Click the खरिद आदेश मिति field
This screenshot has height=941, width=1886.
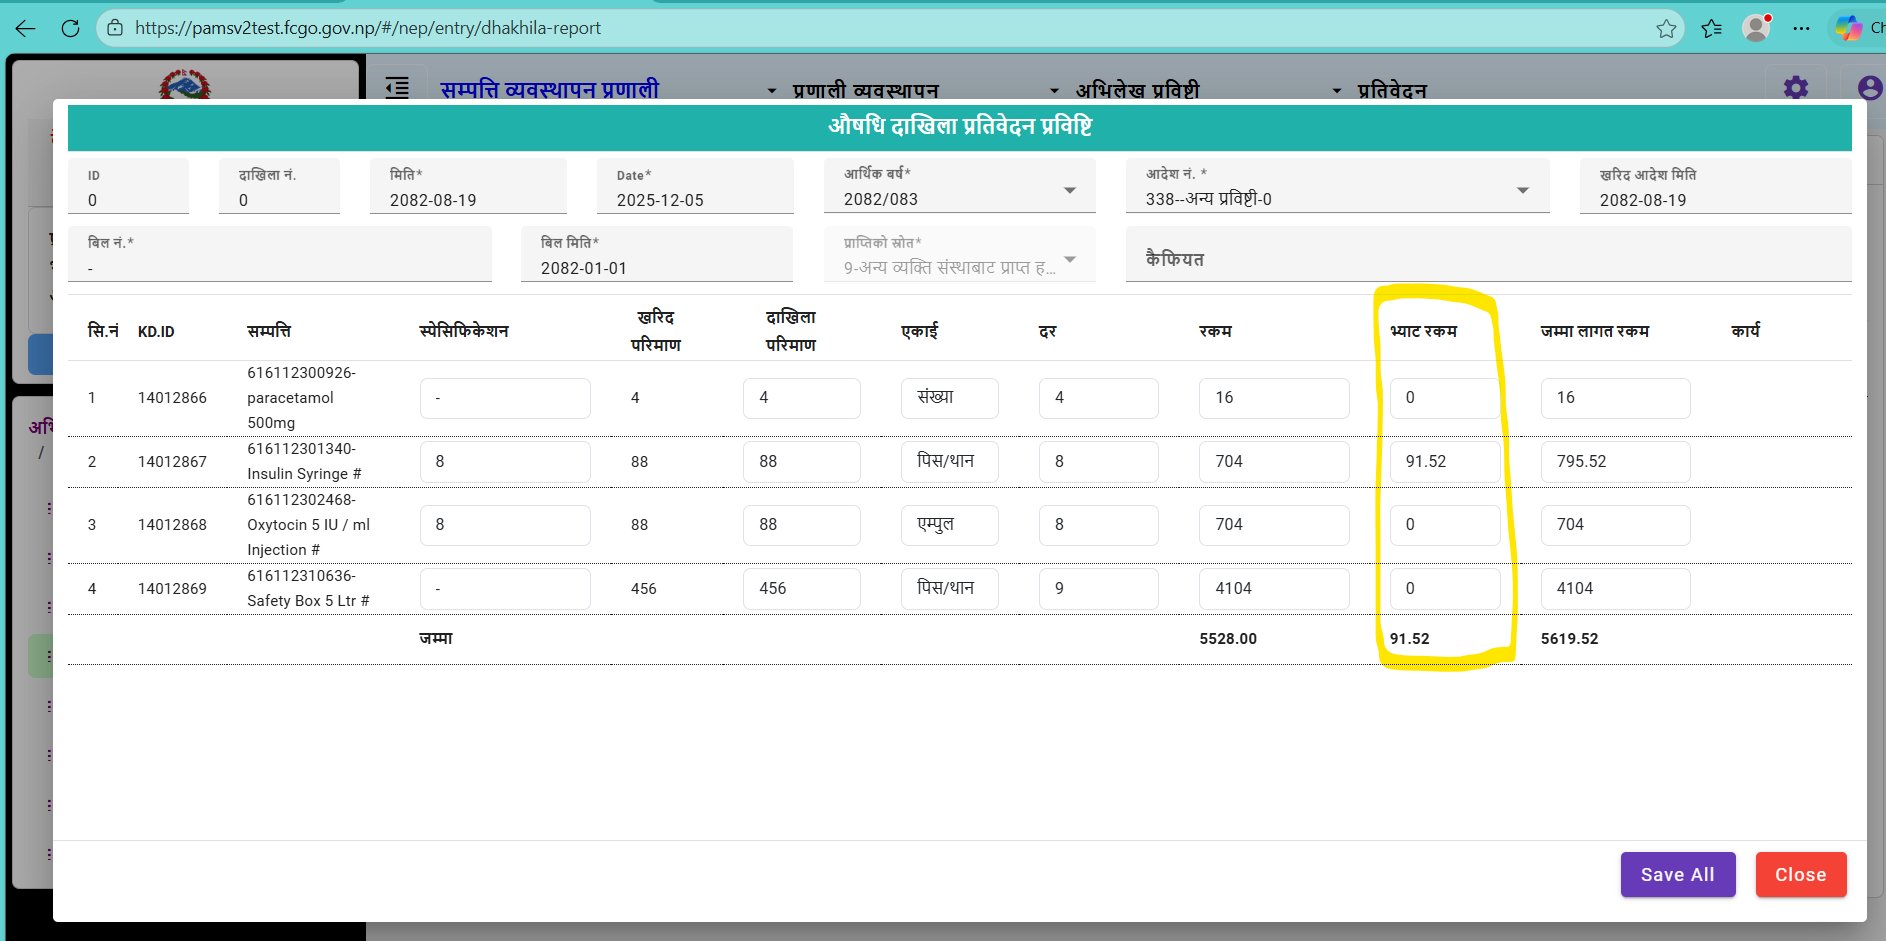(1716, 186)
